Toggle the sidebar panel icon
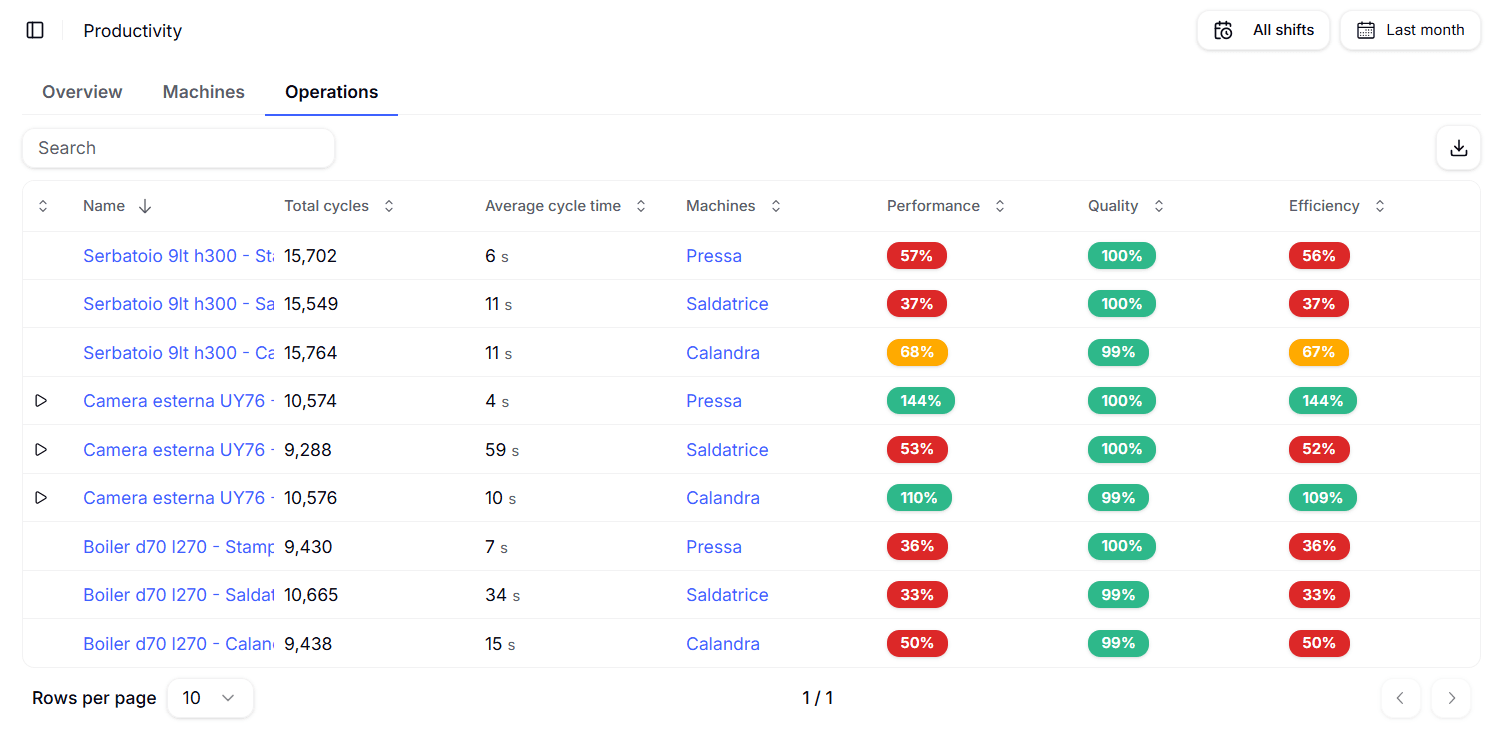The width and height of the screenshot is (1493, 737). click(35, 30)
